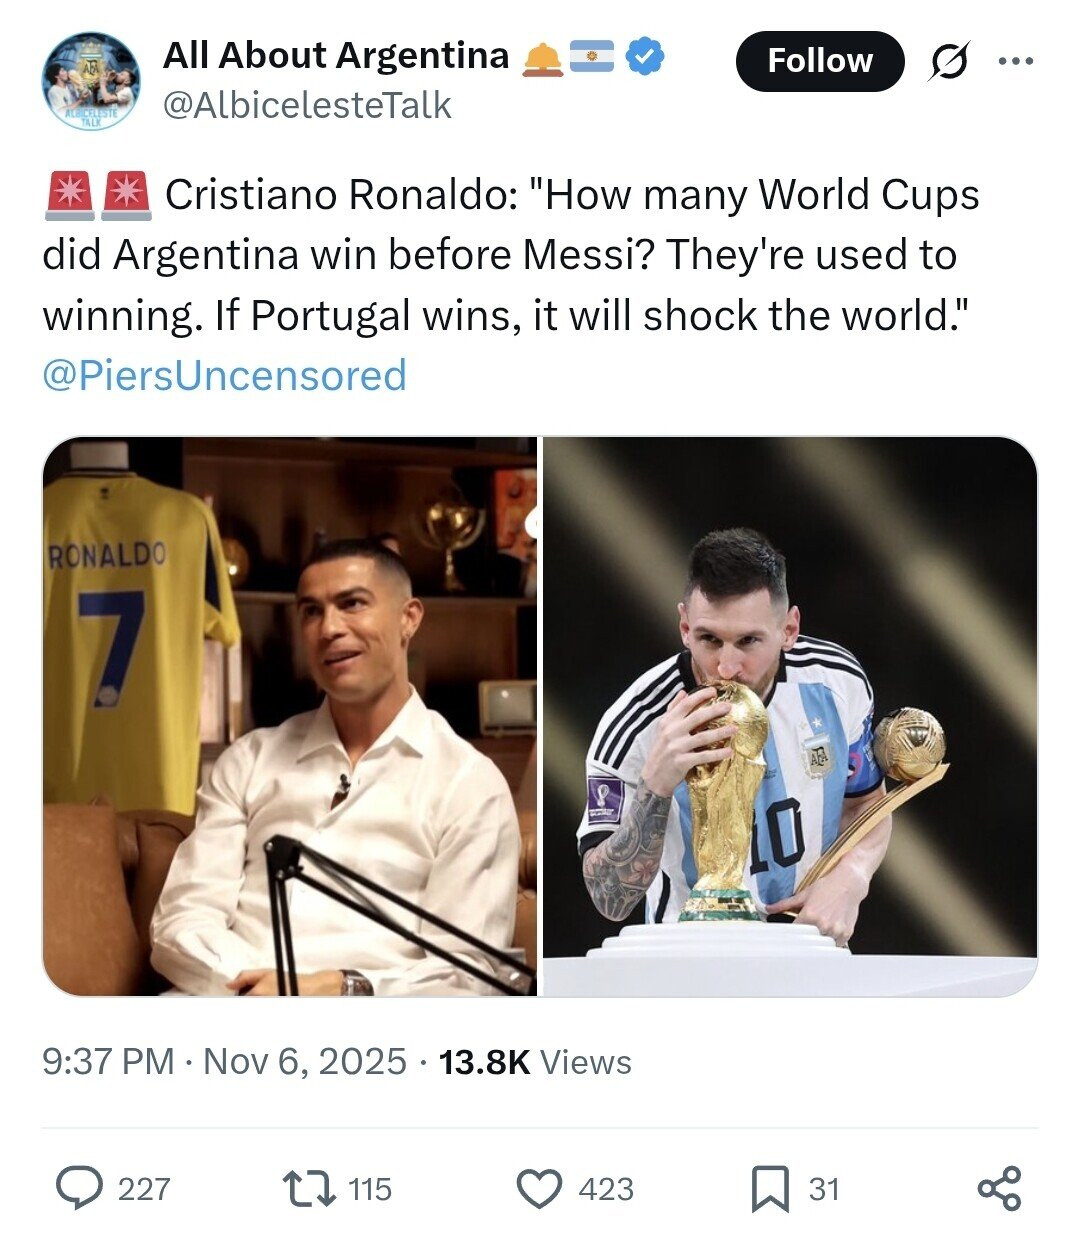Viewport: 1080px width, 1242px height.
Task: Open the Messi World Cup trophy photo
Action: coord(789,716)
